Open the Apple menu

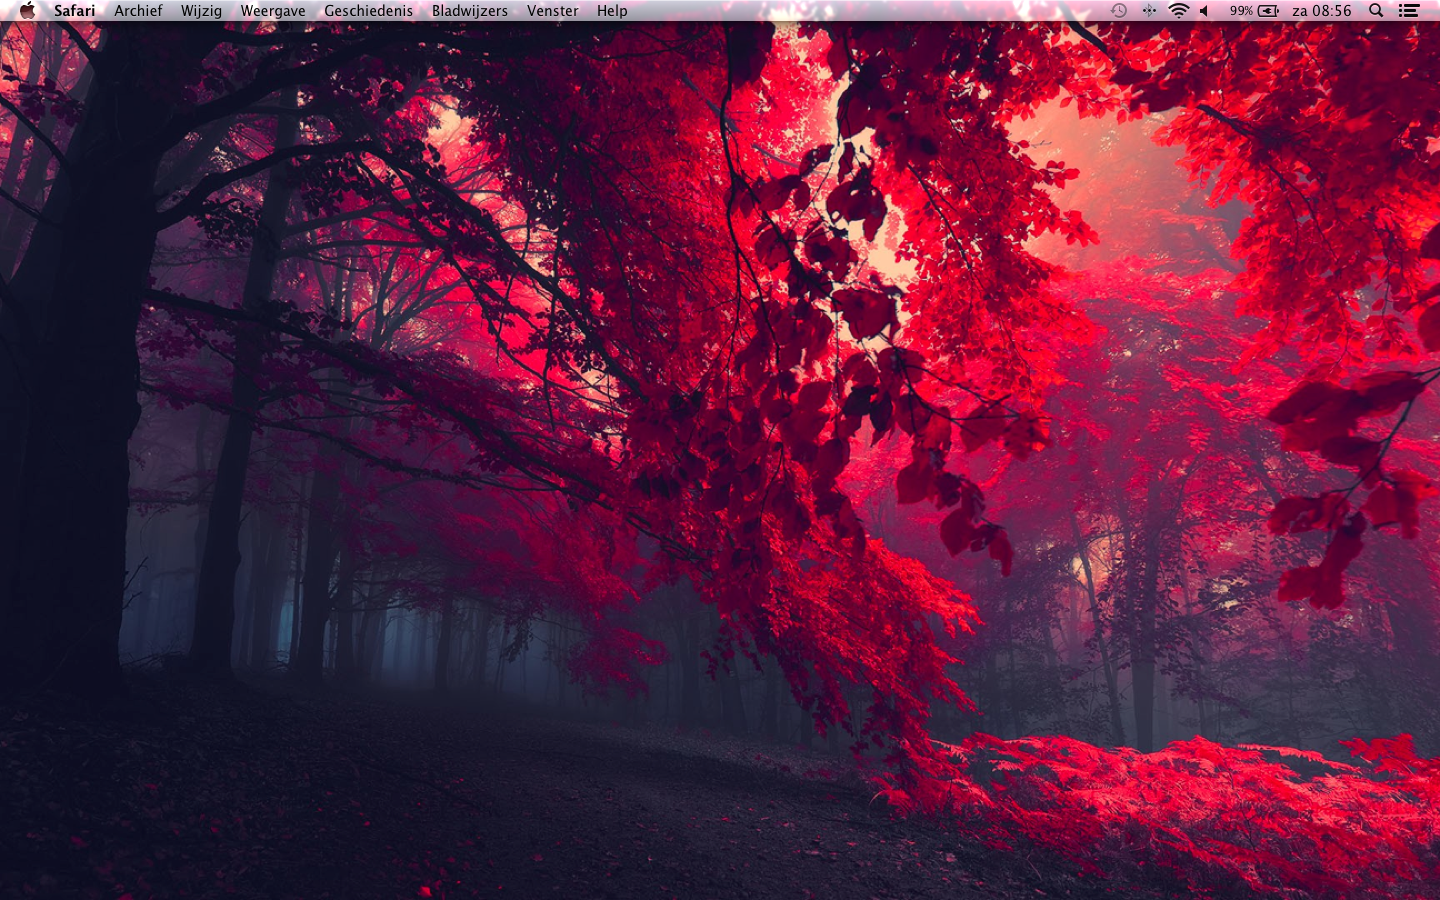pyautogui.click(x=27, y=11)
